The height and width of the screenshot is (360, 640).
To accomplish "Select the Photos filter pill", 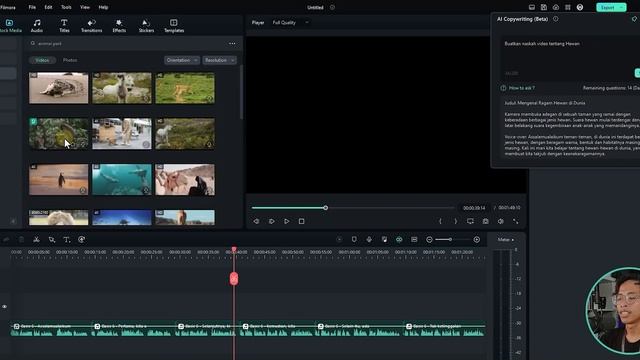I will click(x=70, y=60).
